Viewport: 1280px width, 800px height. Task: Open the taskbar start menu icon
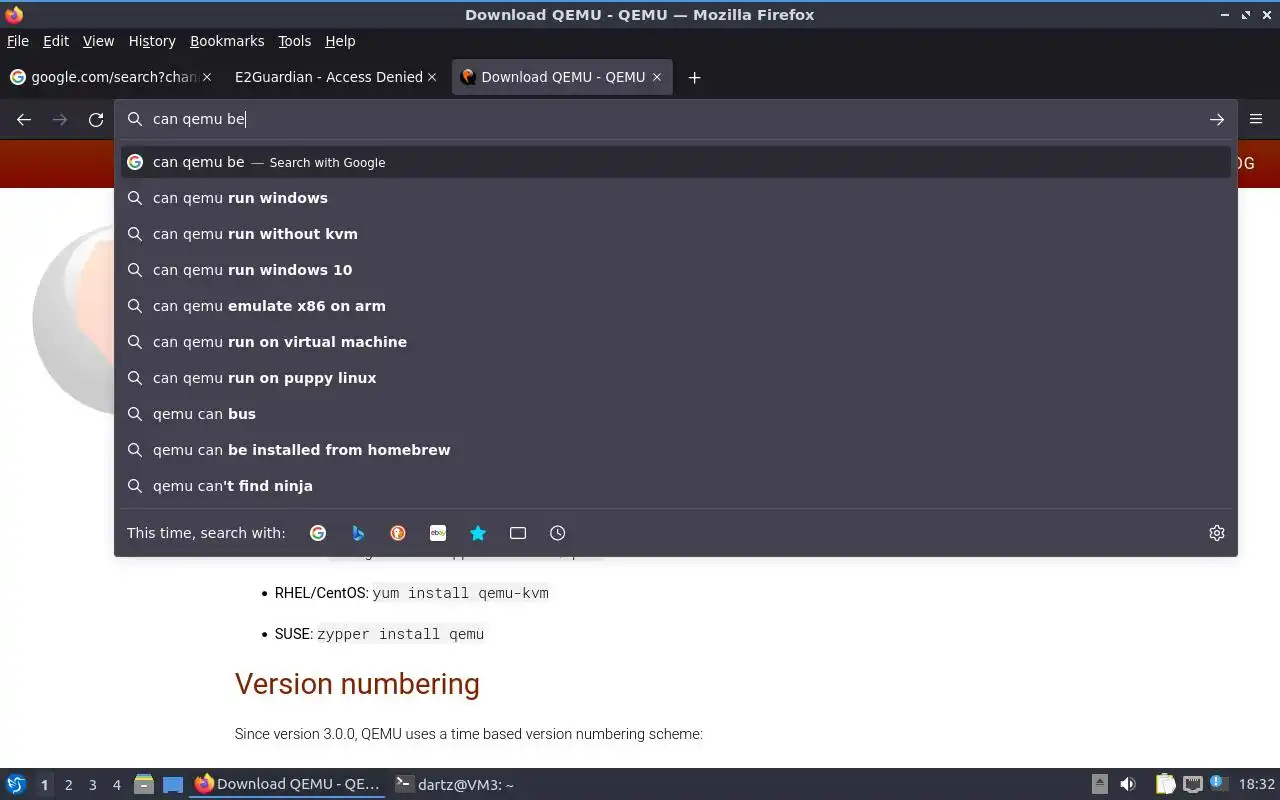click(16, 784)
